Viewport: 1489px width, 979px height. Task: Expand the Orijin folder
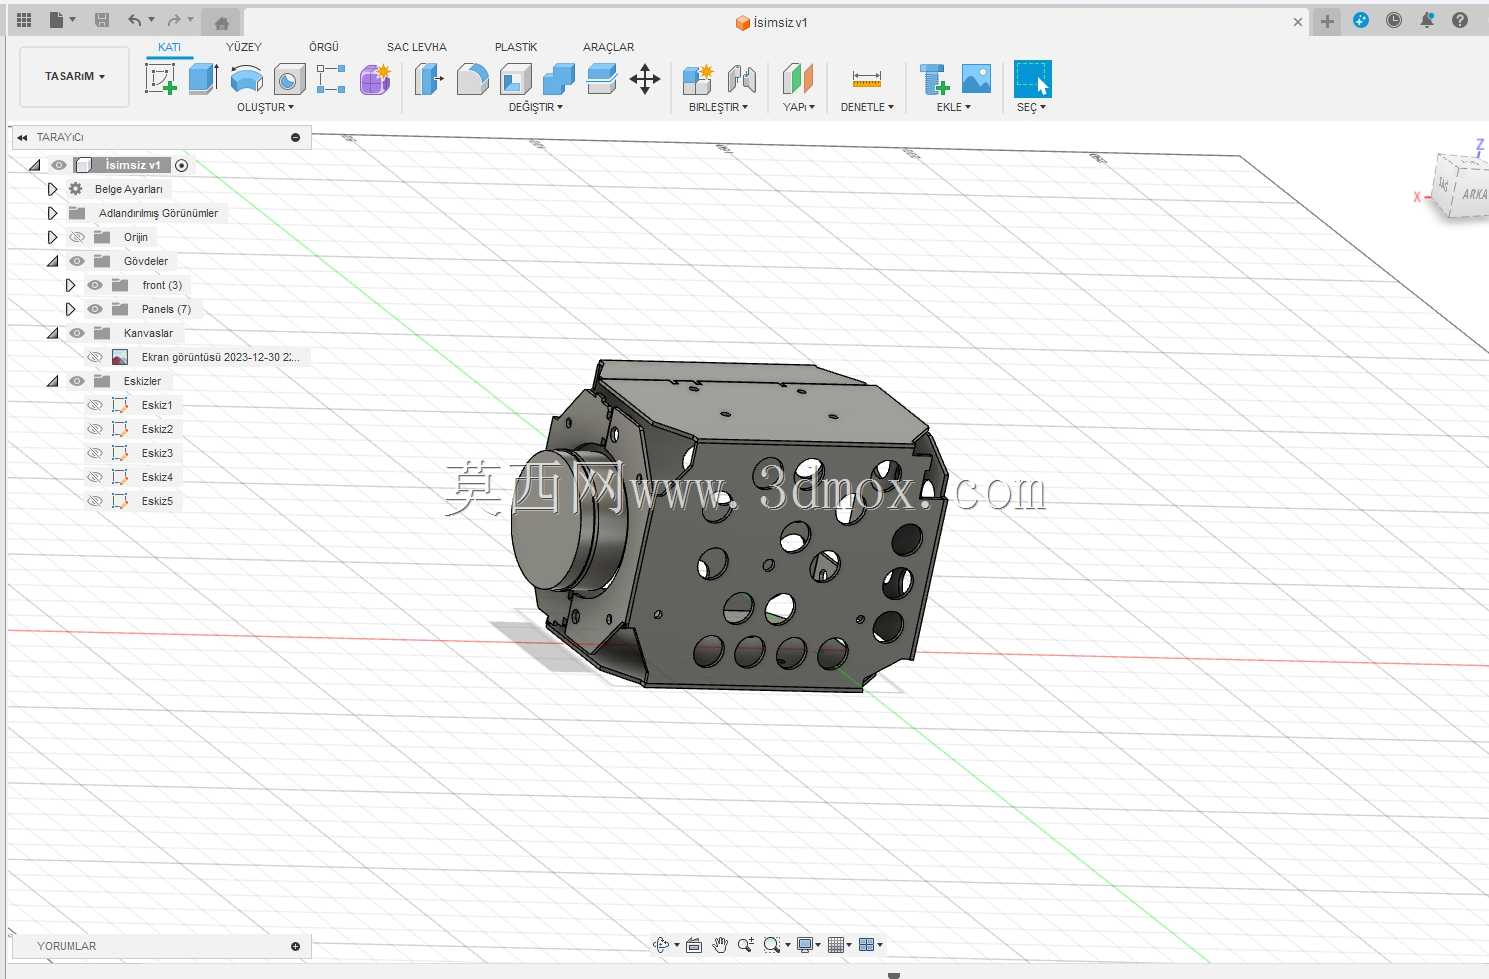(x=52, y=237)
